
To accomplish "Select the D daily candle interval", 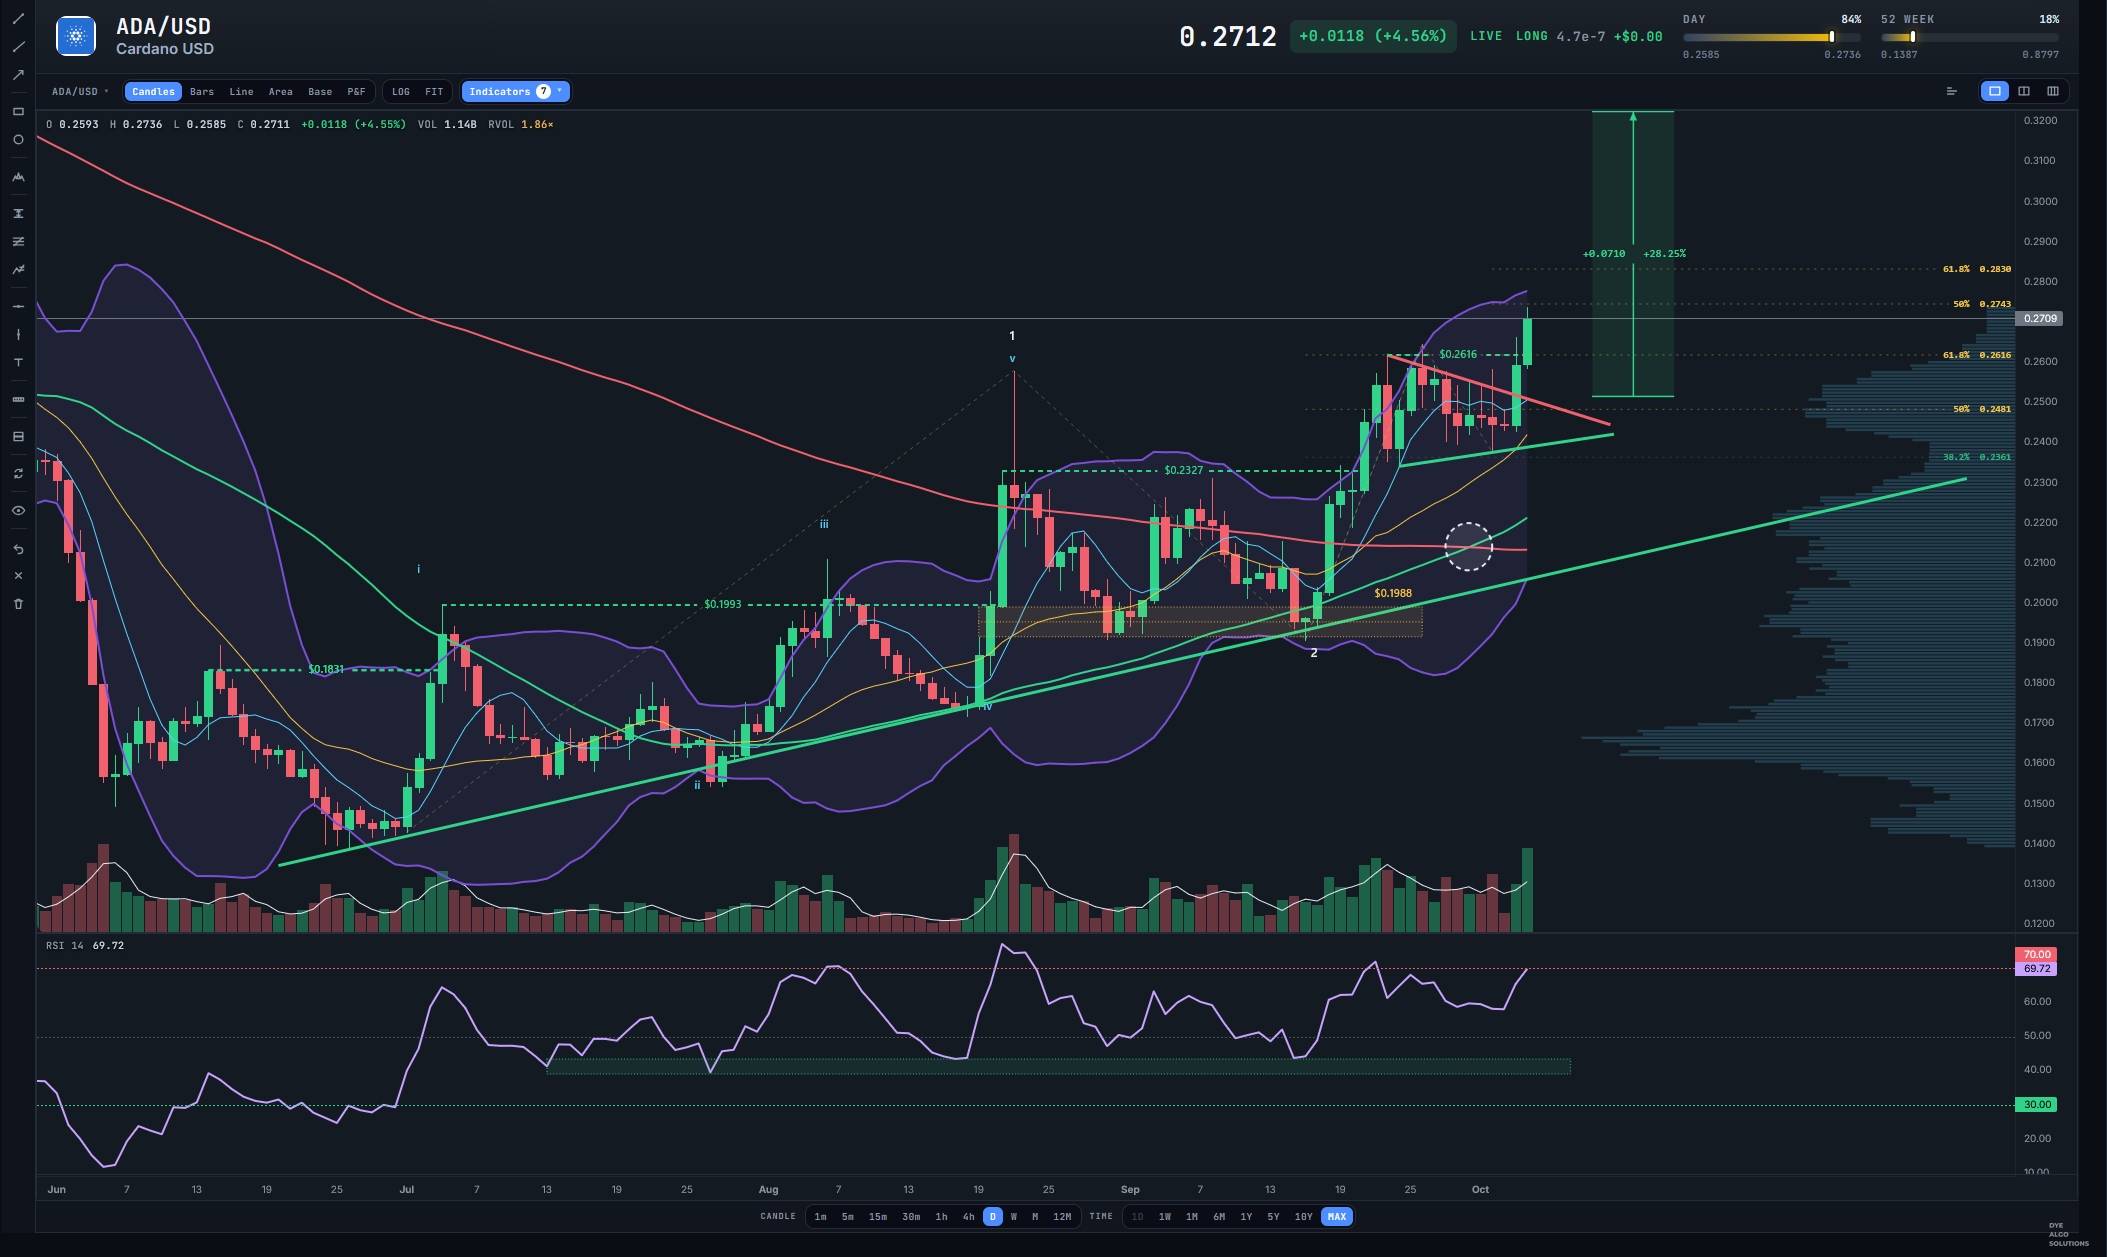I will [993, 1216].
